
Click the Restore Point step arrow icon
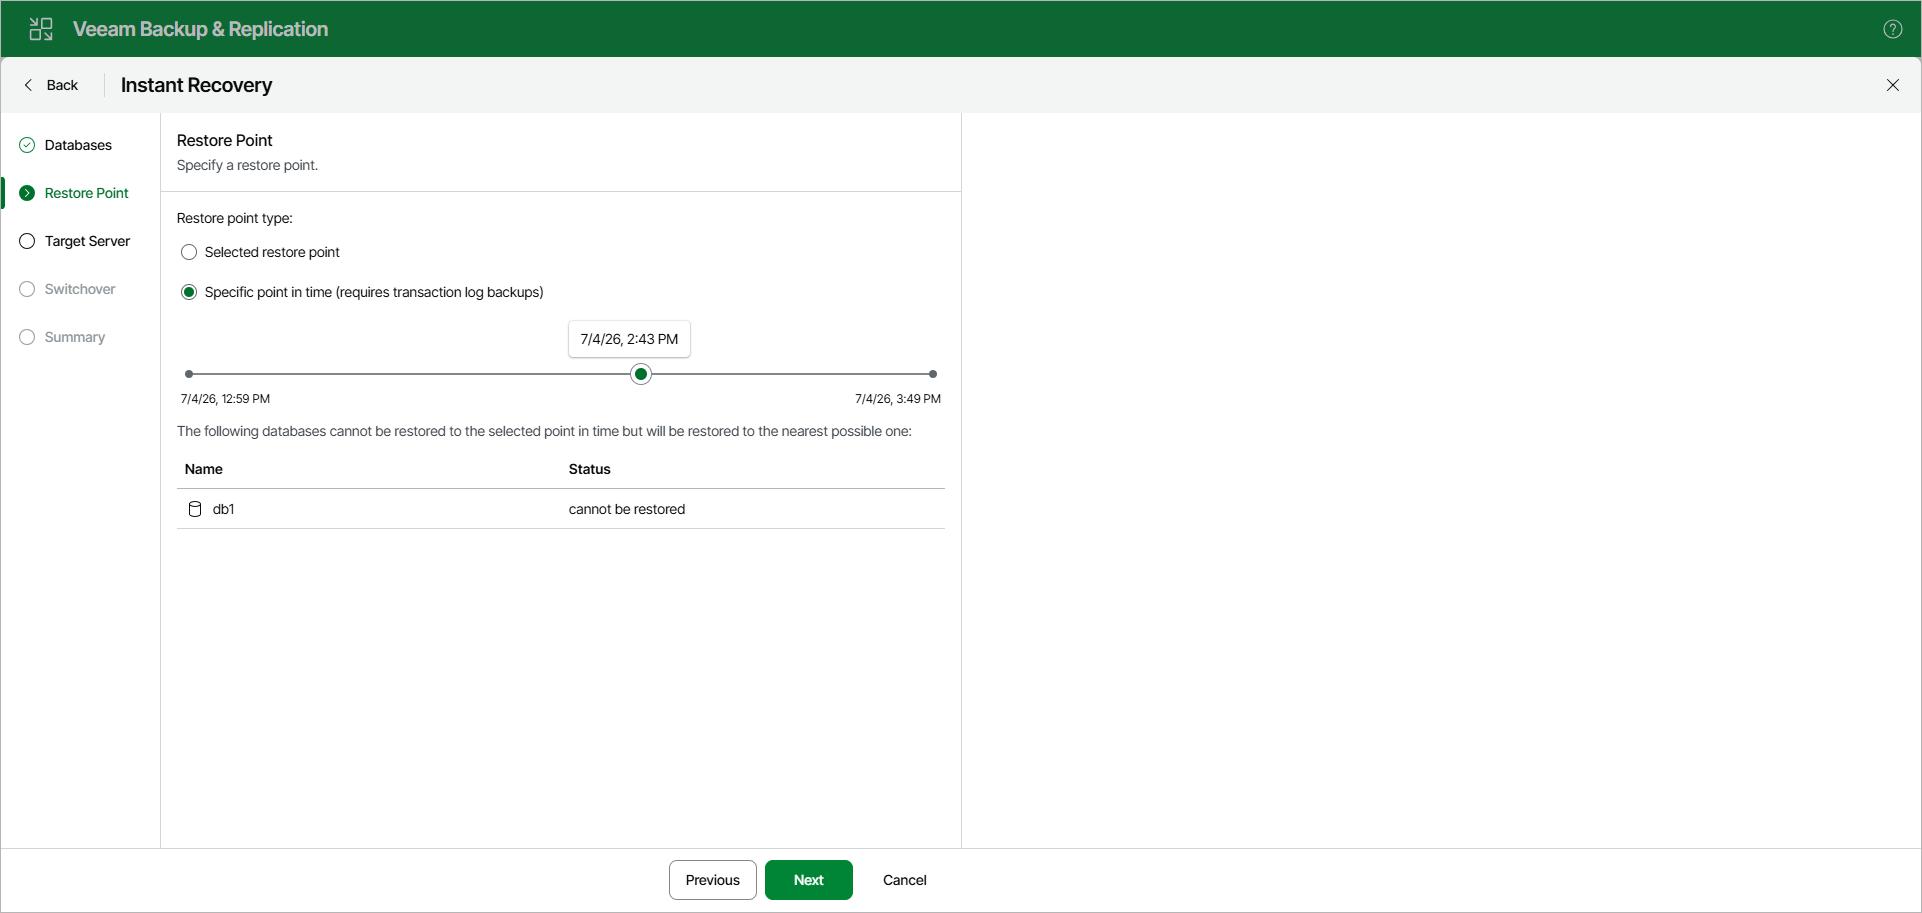(x=27, y=193)
